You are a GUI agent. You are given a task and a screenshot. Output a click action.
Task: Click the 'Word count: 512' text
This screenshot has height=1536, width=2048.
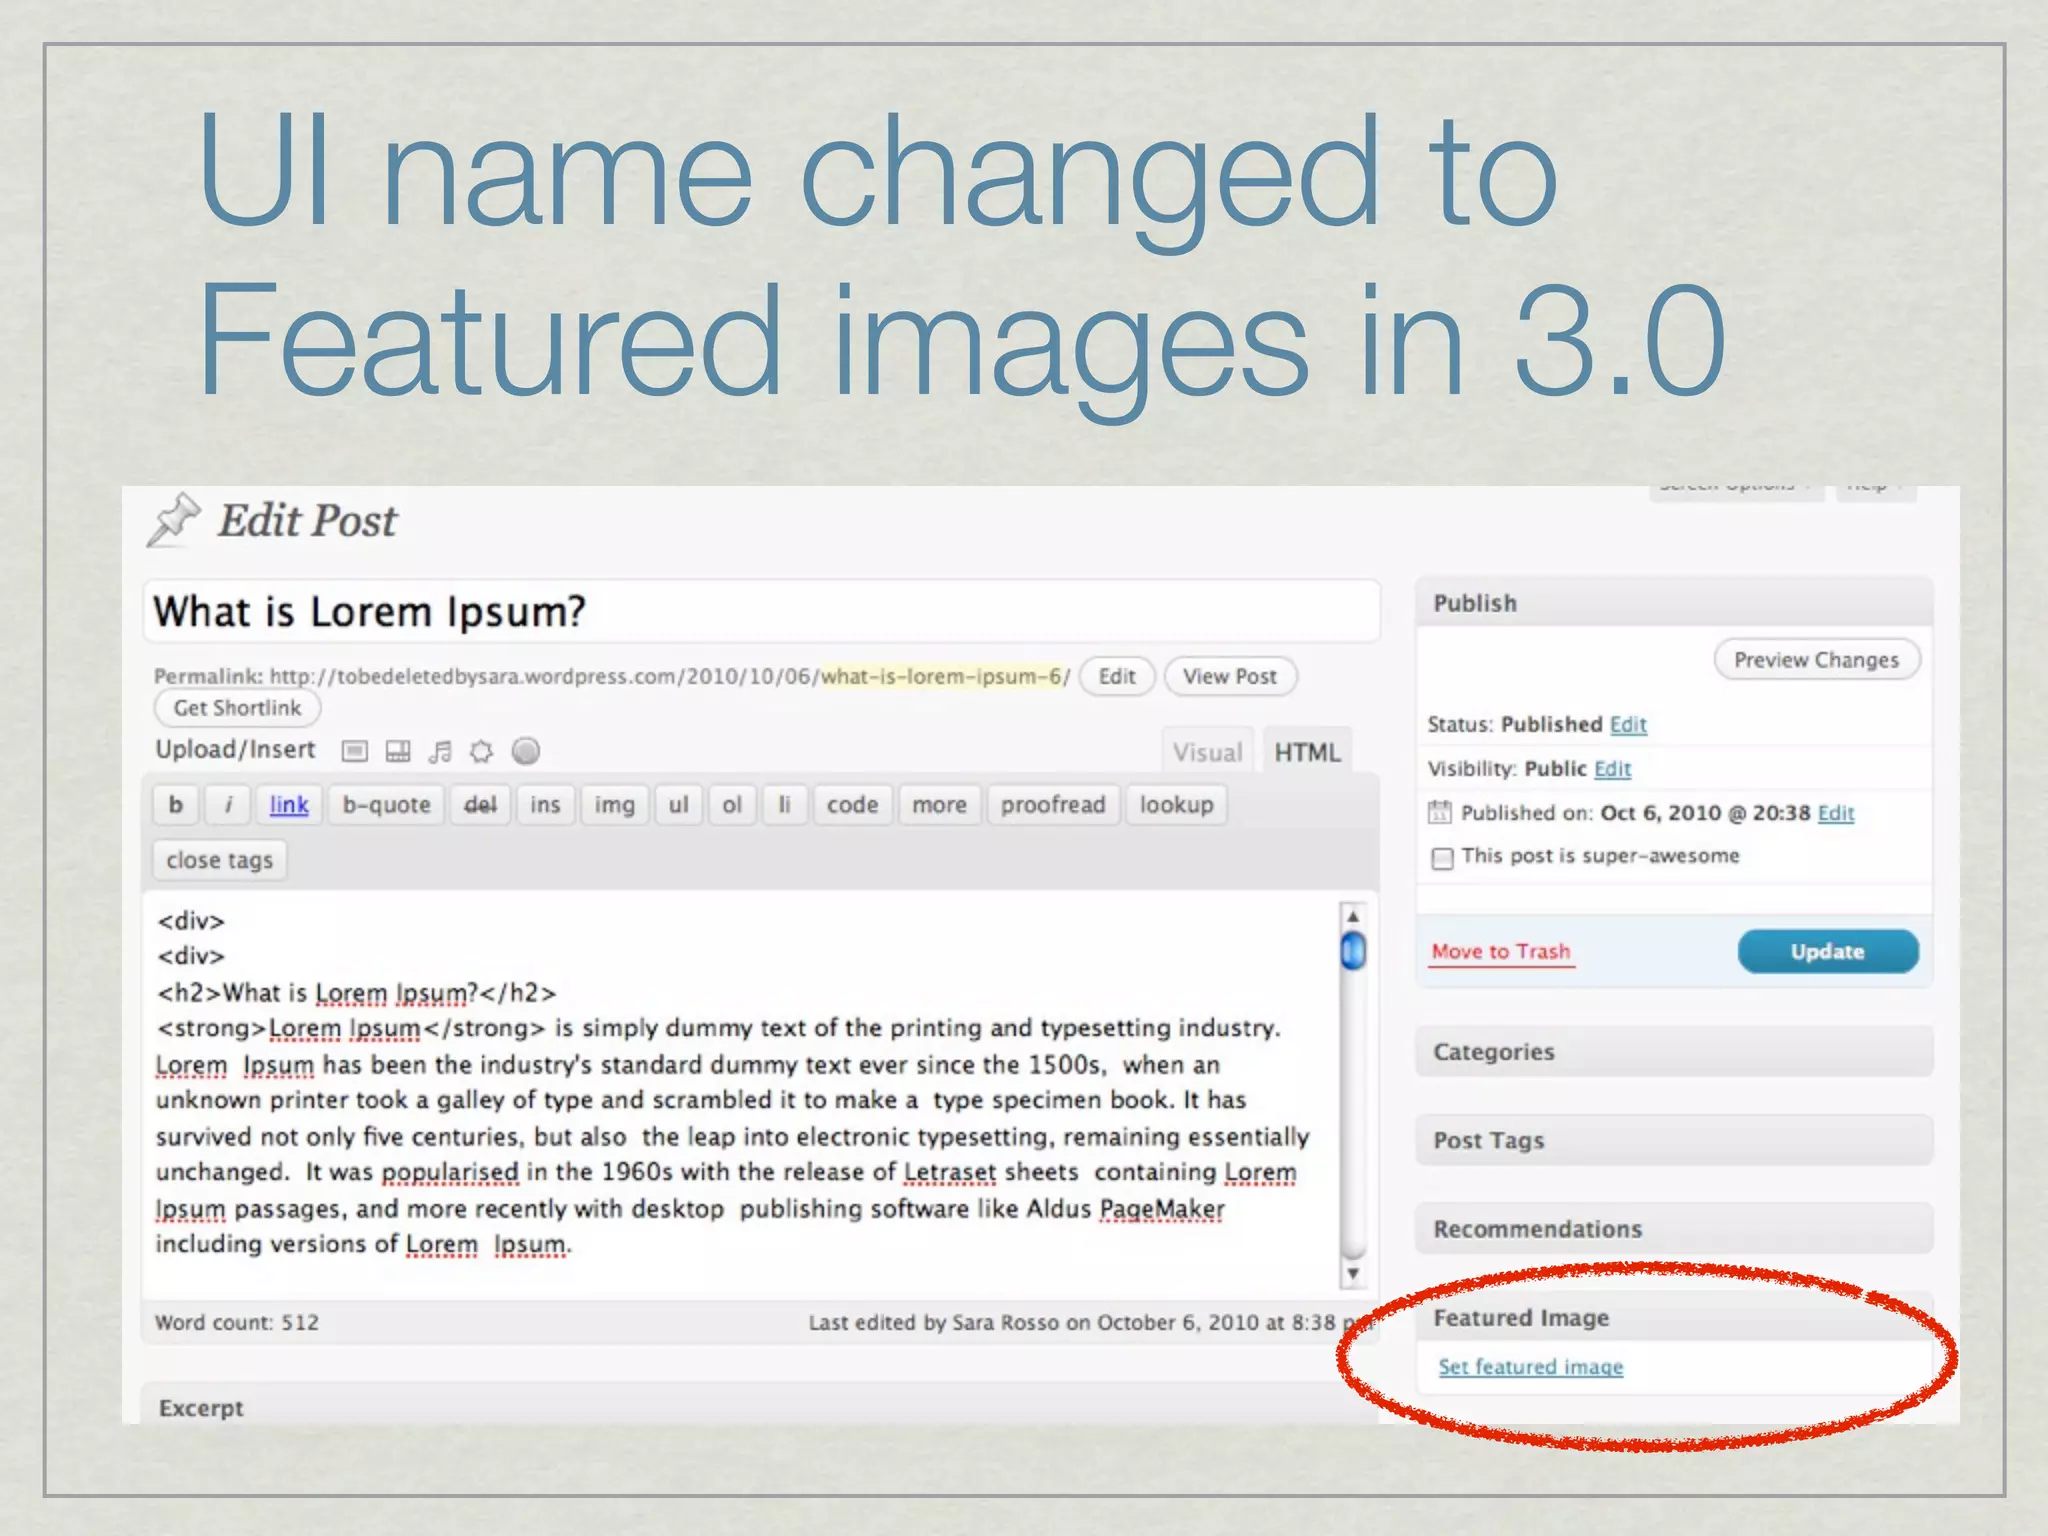pos(237,1322)
